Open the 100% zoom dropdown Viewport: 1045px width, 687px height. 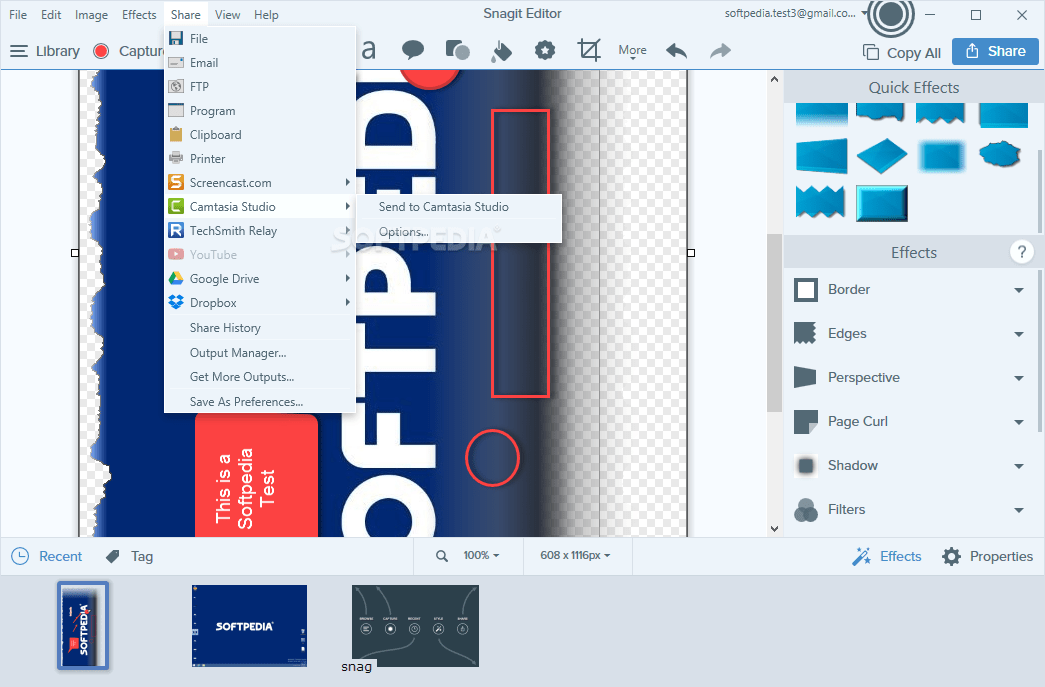click(x=481, y=555)
